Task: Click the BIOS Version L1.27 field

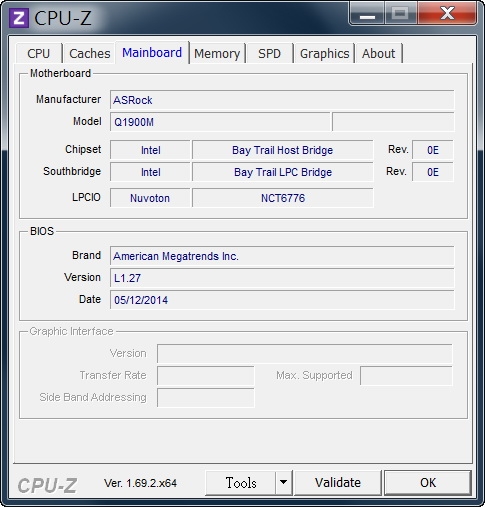Action: tap(282, 278)
